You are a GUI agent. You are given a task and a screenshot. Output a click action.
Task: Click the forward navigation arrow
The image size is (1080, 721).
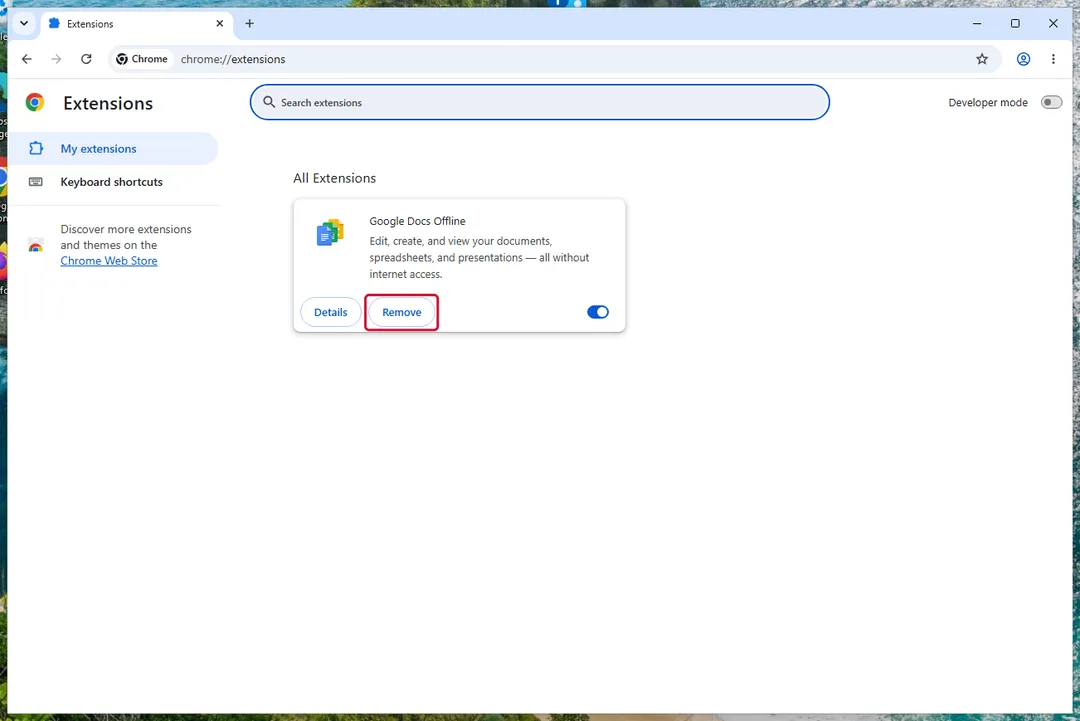tap(56, 59)
